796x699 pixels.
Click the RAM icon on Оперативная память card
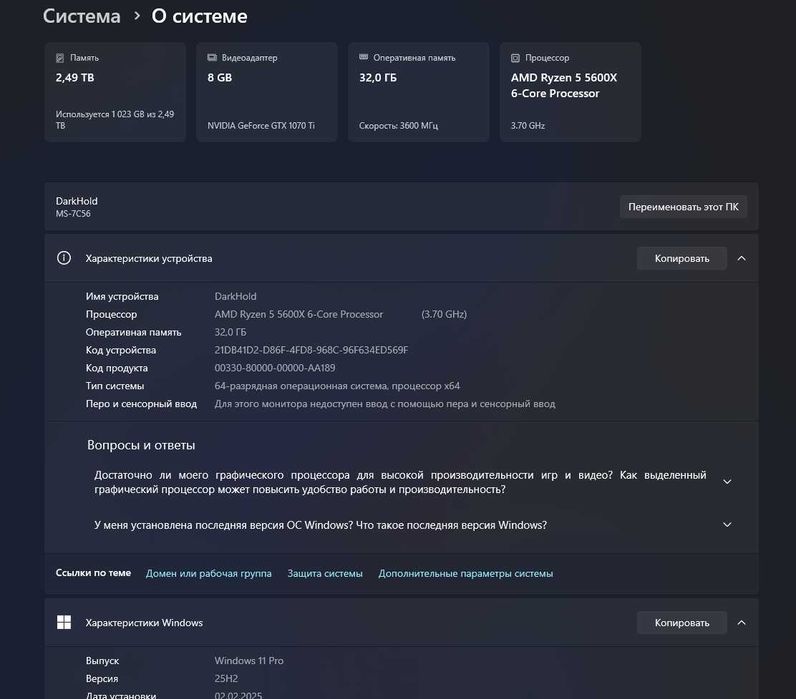pos(363,57)
